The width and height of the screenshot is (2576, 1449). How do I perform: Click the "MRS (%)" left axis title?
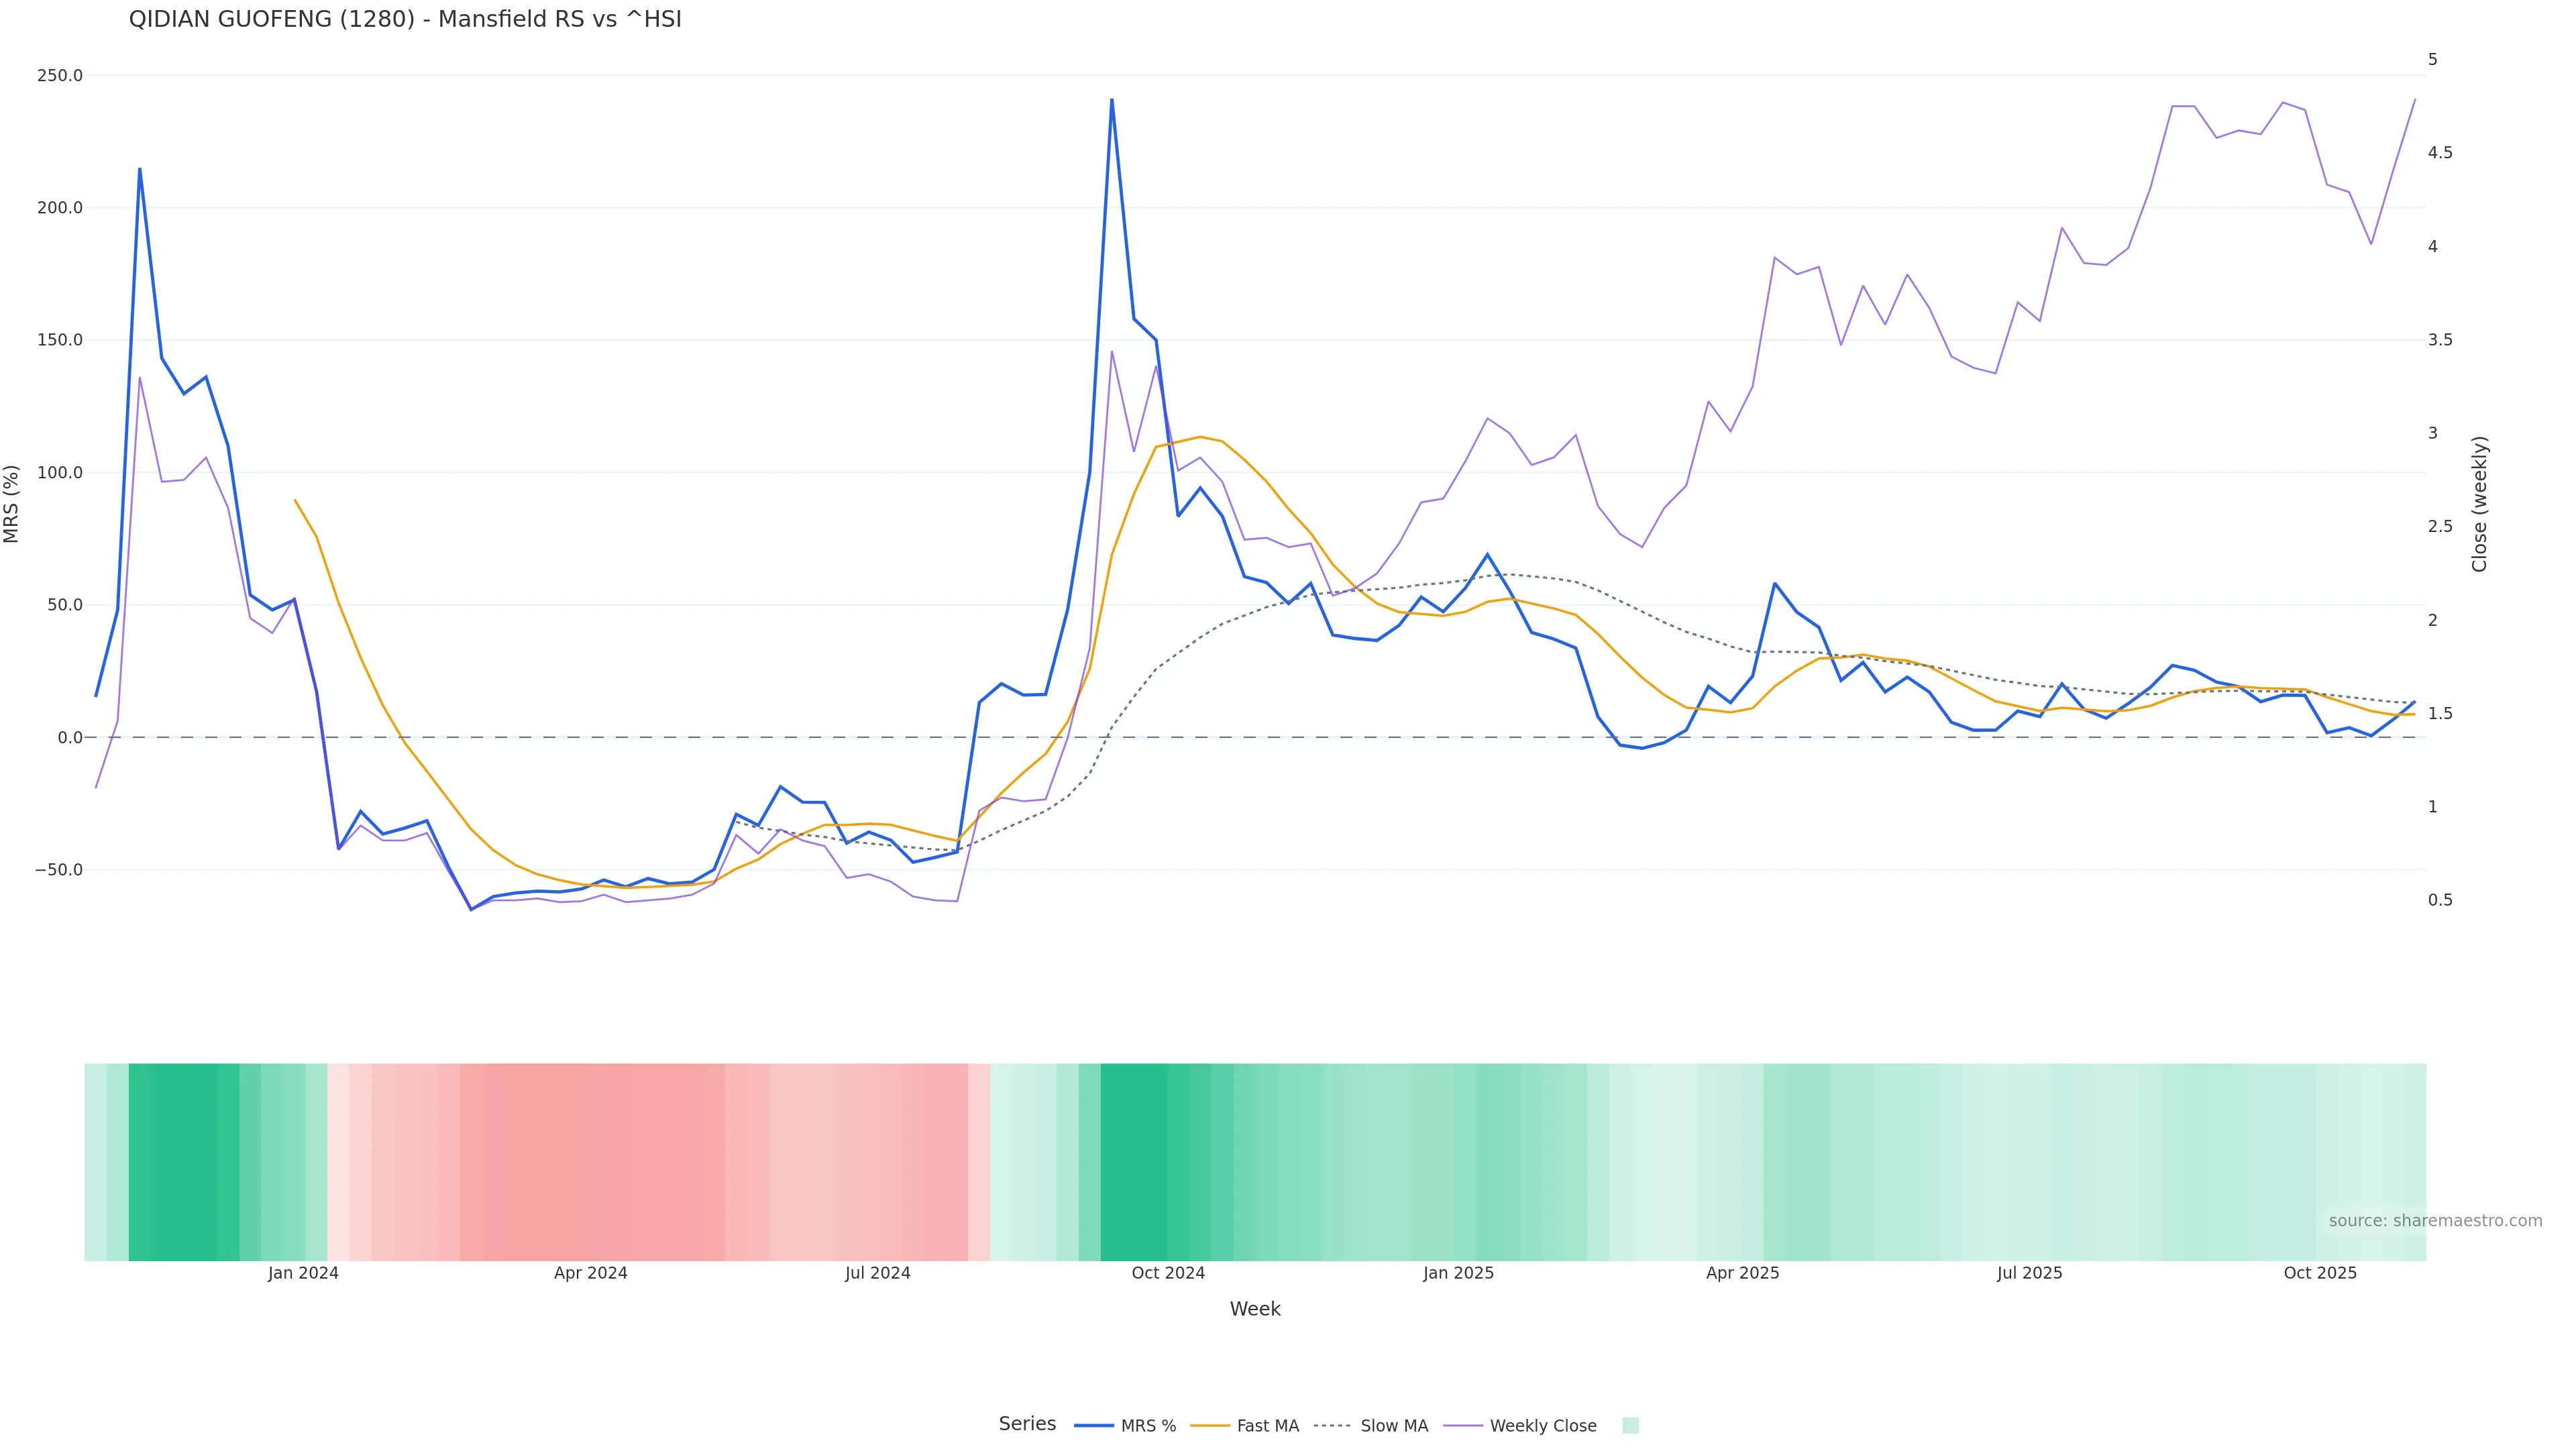tap(12, 504)
